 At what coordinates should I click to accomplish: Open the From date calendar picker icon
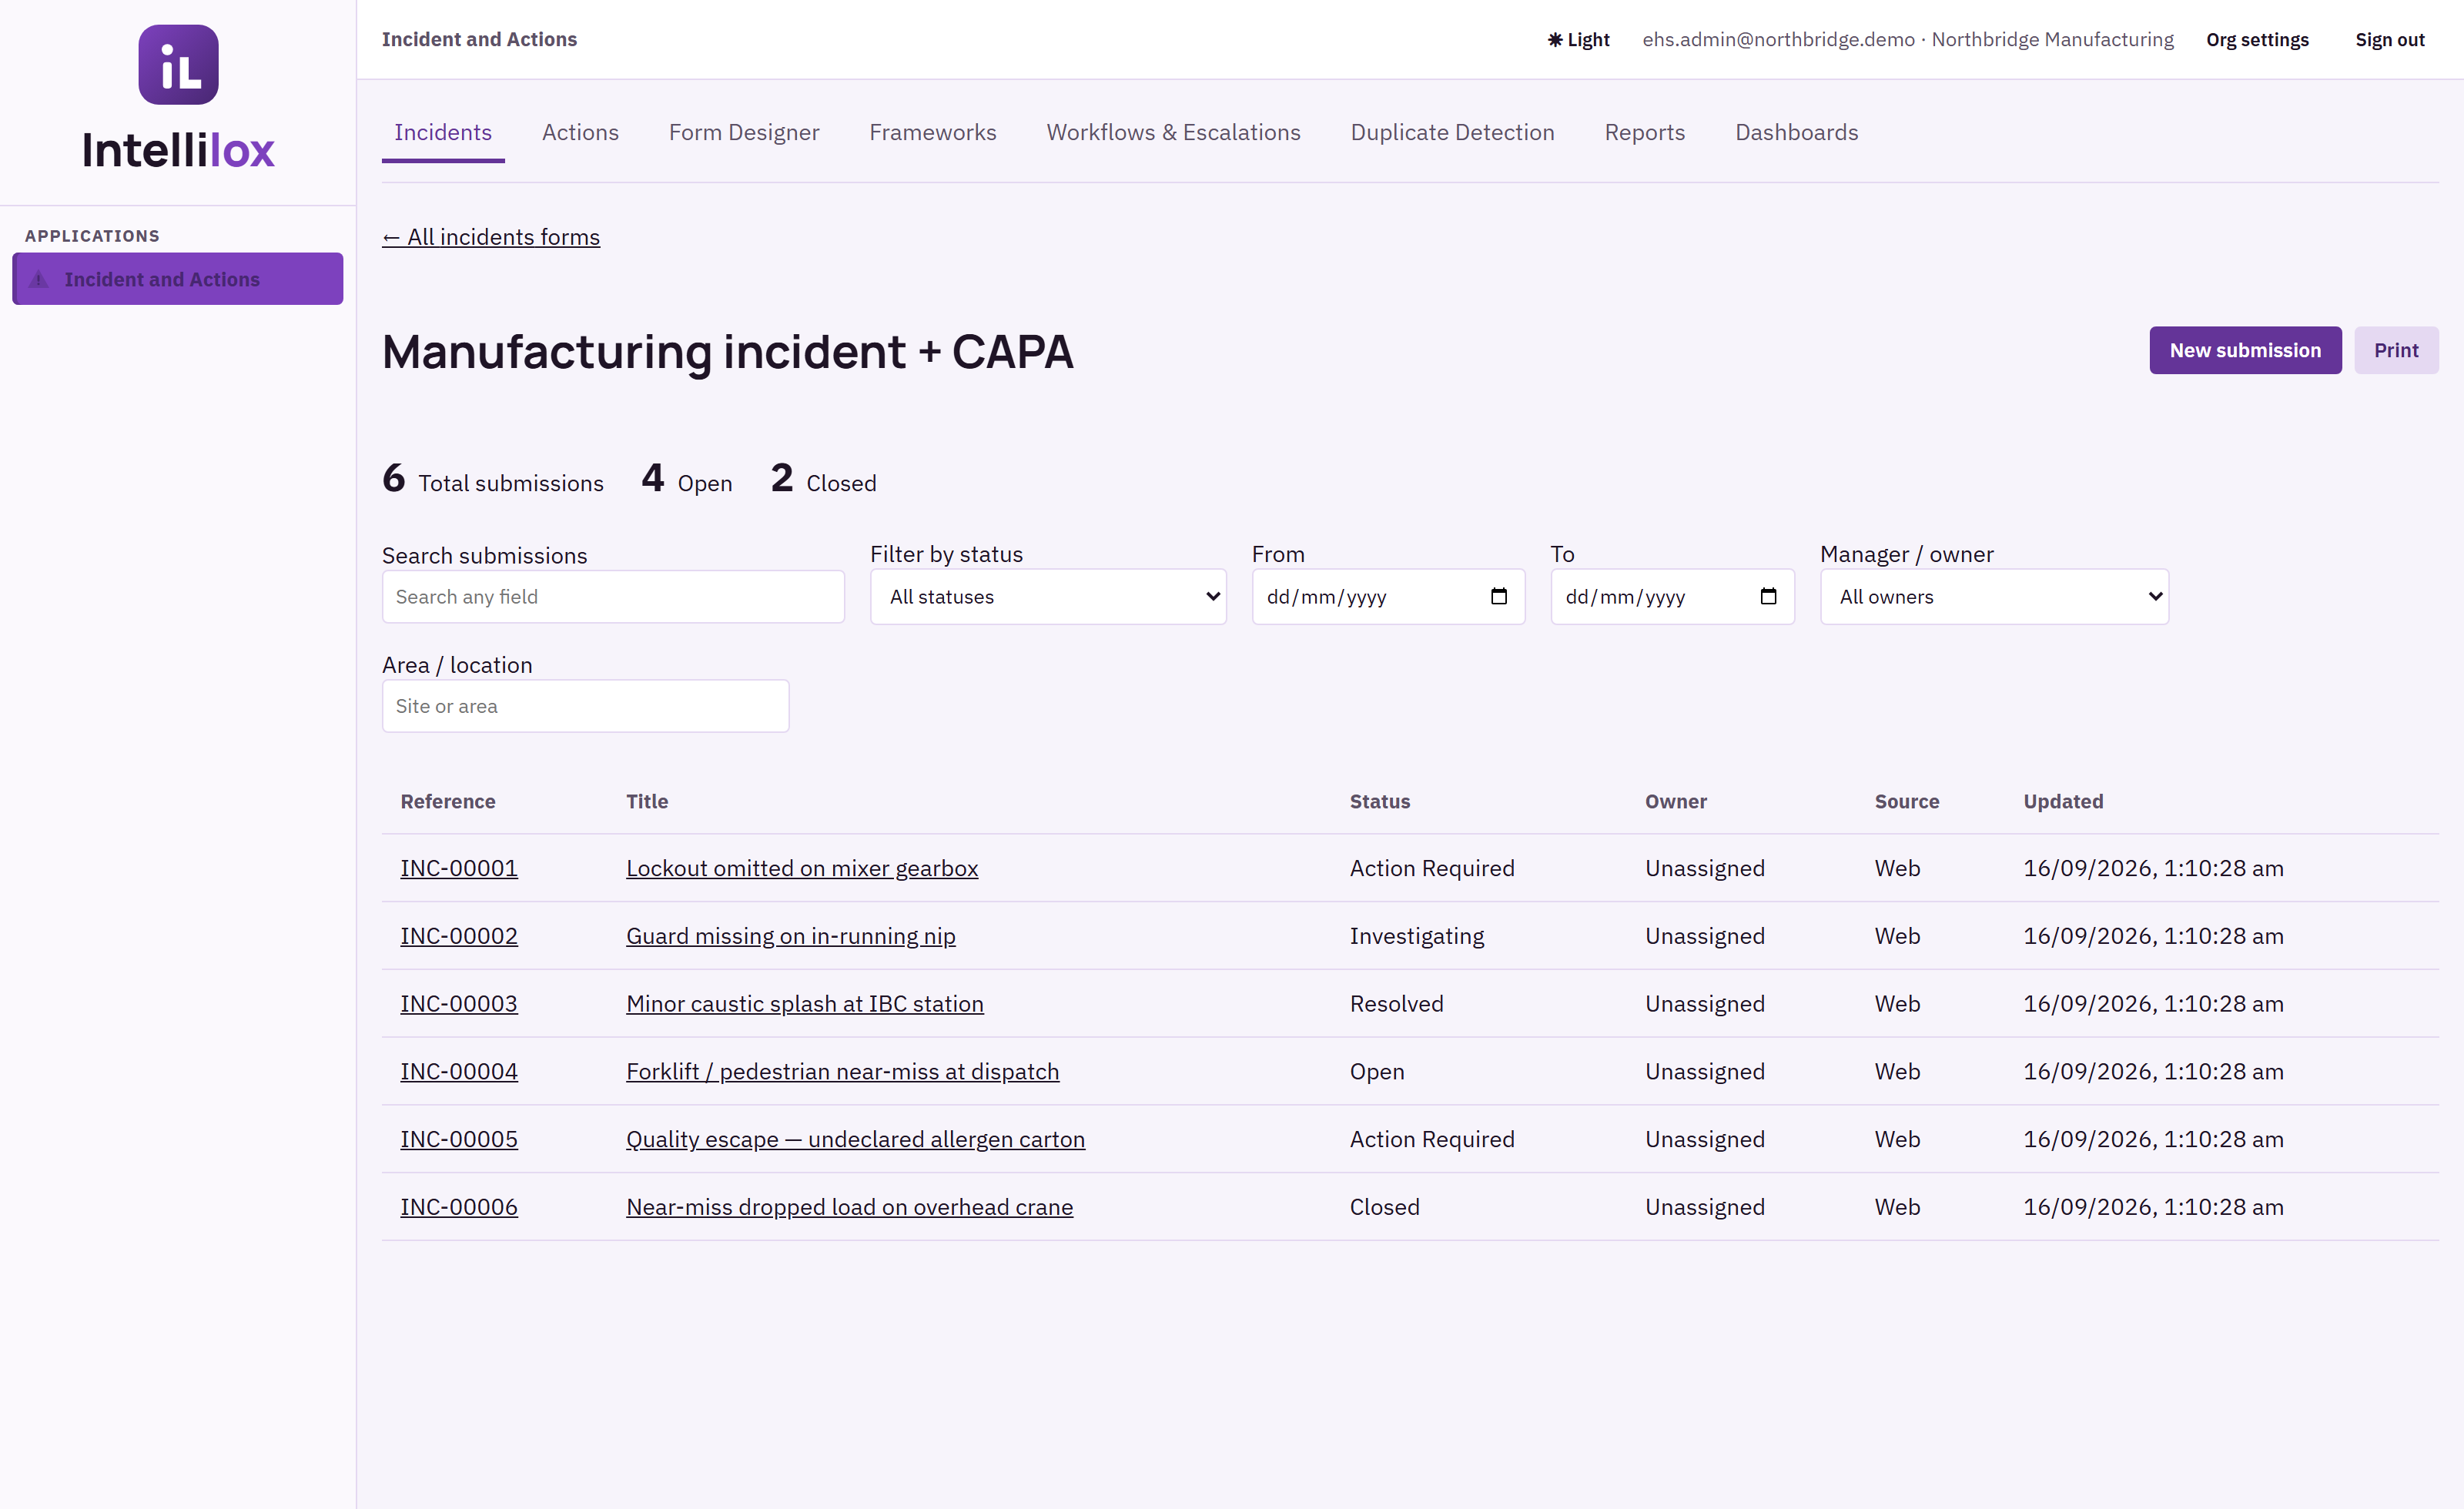pyautogui.click(x=1498, y=597)
